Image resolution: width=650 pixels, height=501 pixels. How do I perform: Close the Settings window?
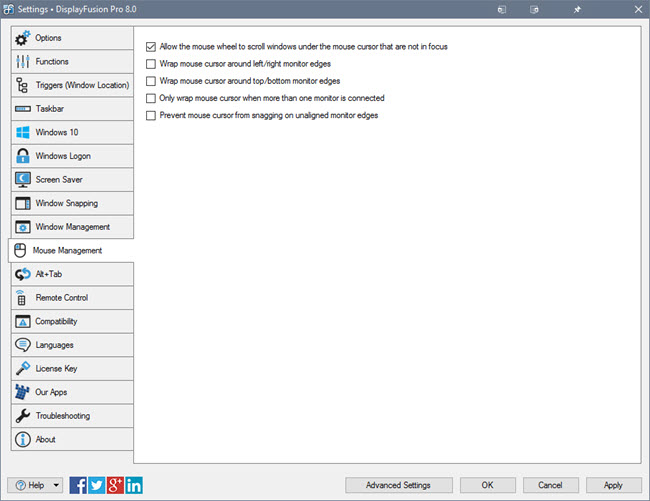pyautogui.click(x=638, y=9)
